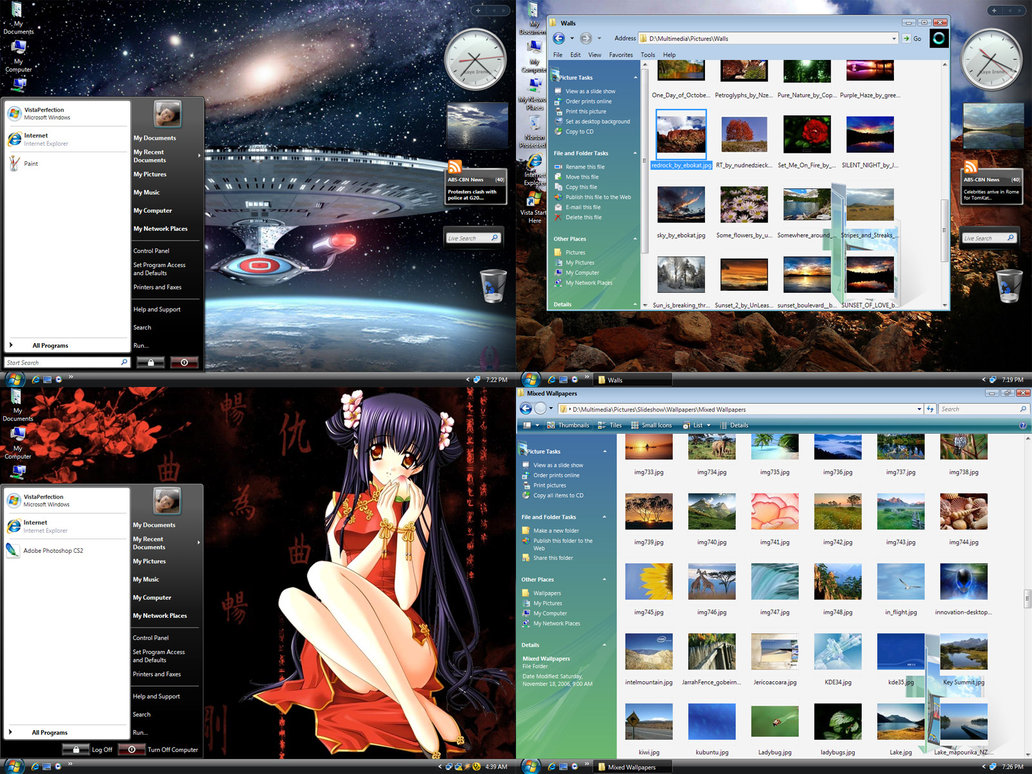Collapse Details section in Mixed Wallpapers window
The height and width of the screenshot is (774, 1032).
pyautogui.click(x=605, y=645)
